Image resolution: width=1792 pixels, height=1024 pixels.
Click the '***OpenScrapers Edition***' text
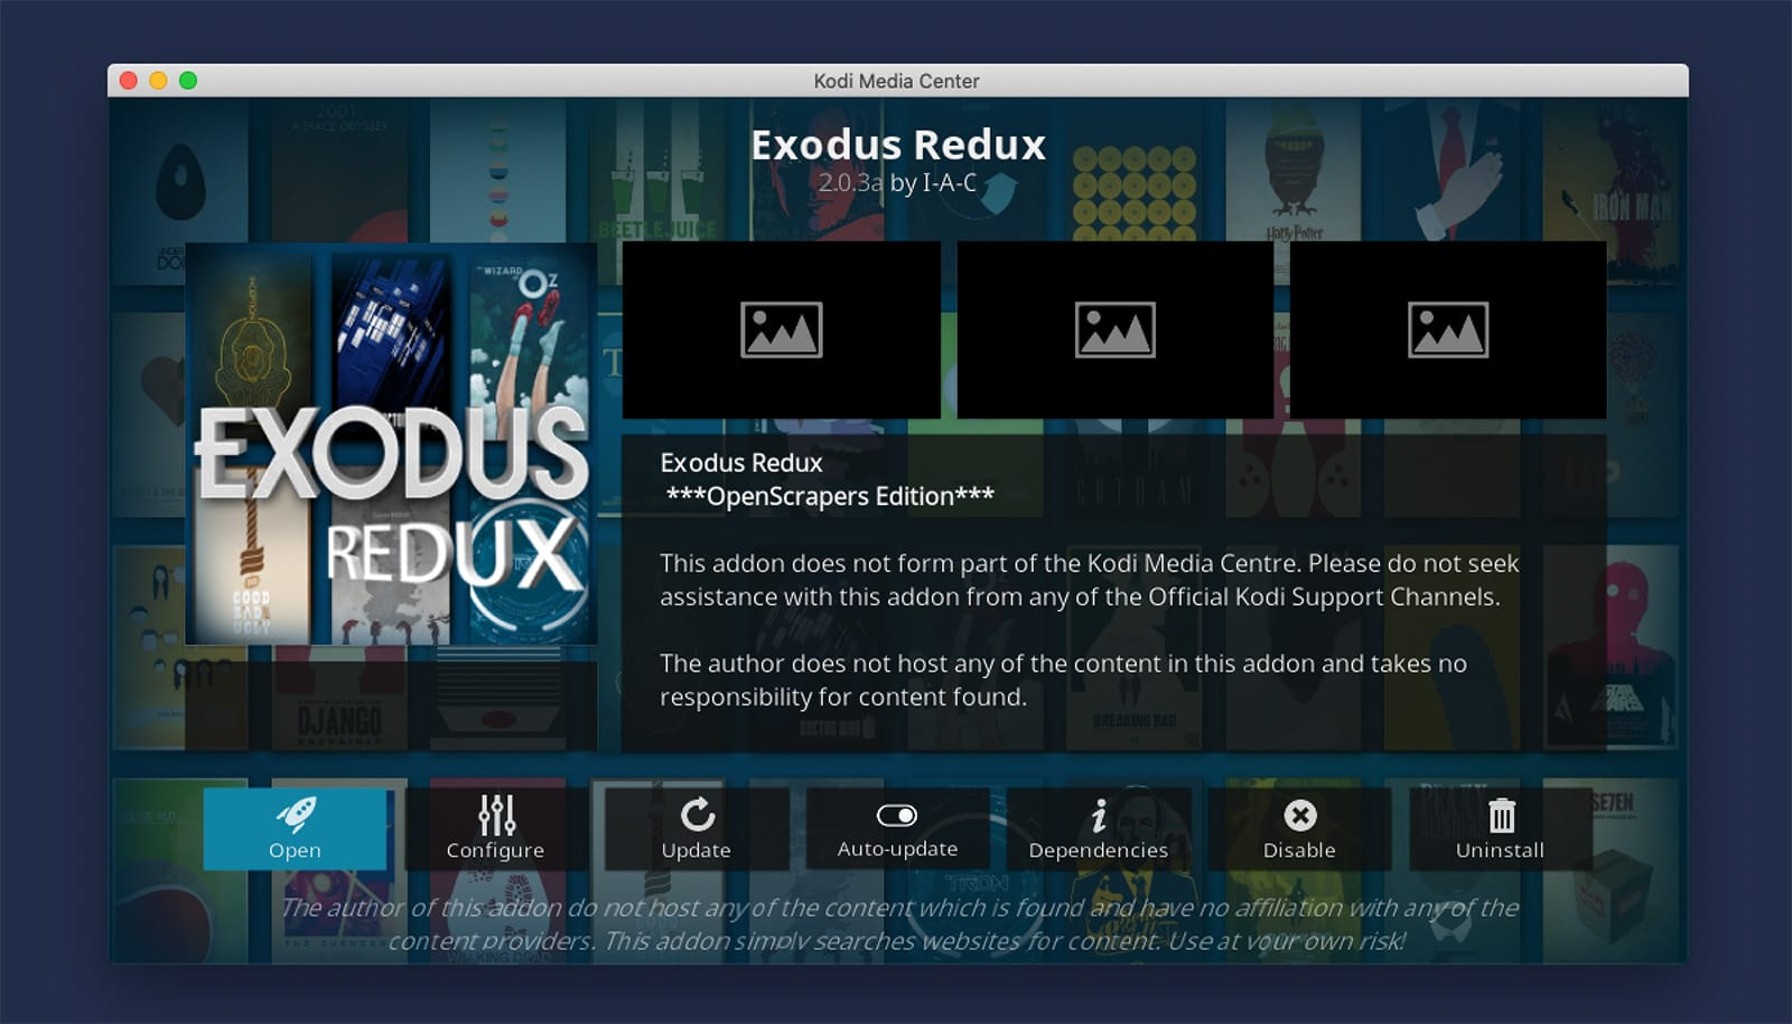coord(830,496)
